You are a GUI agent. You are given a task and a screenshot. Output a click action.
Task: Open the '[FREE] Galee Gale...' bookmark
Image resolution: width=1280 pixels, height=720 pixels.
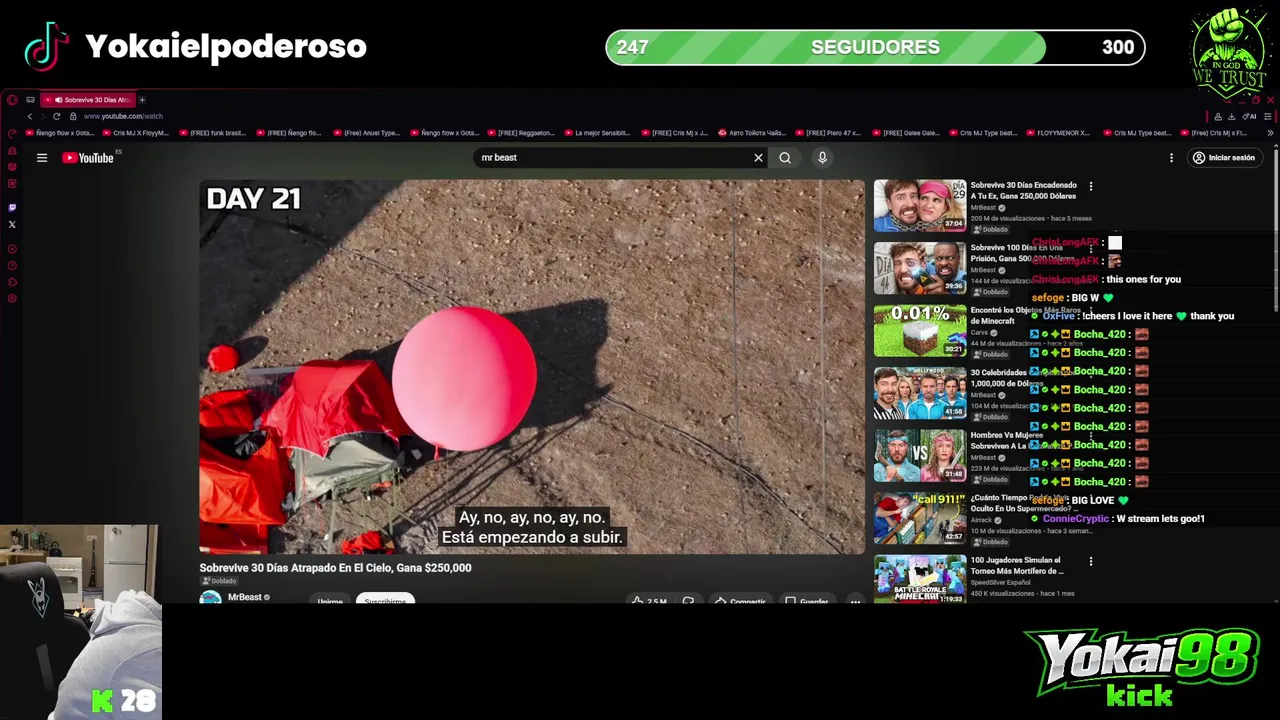pos(905,133)
